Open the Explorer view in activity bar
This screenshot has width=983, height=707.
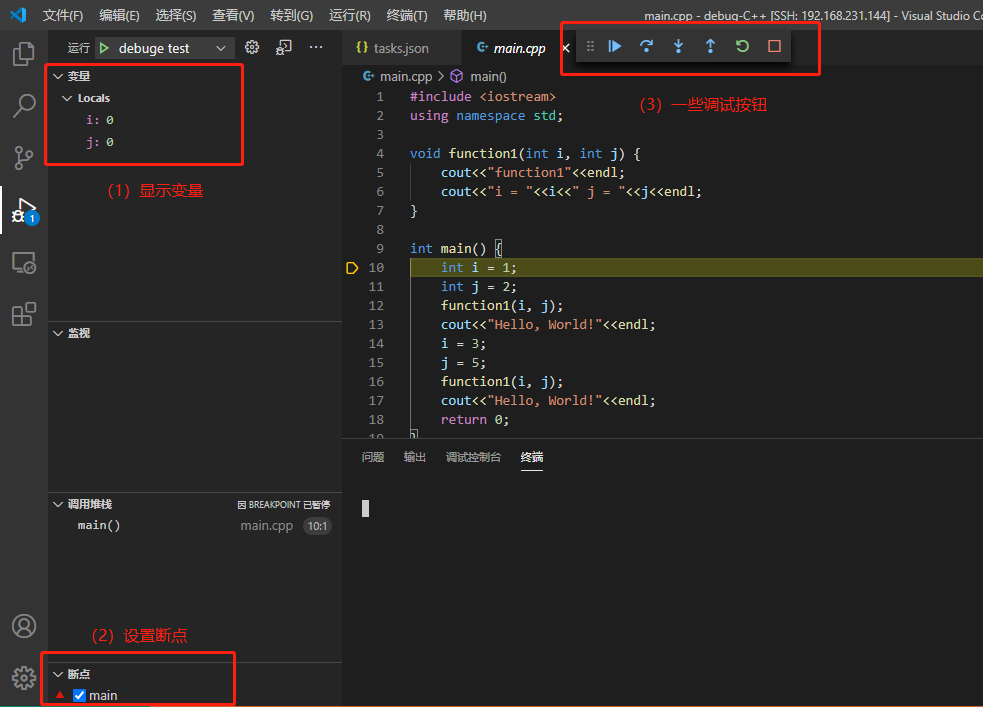point(24,54)
